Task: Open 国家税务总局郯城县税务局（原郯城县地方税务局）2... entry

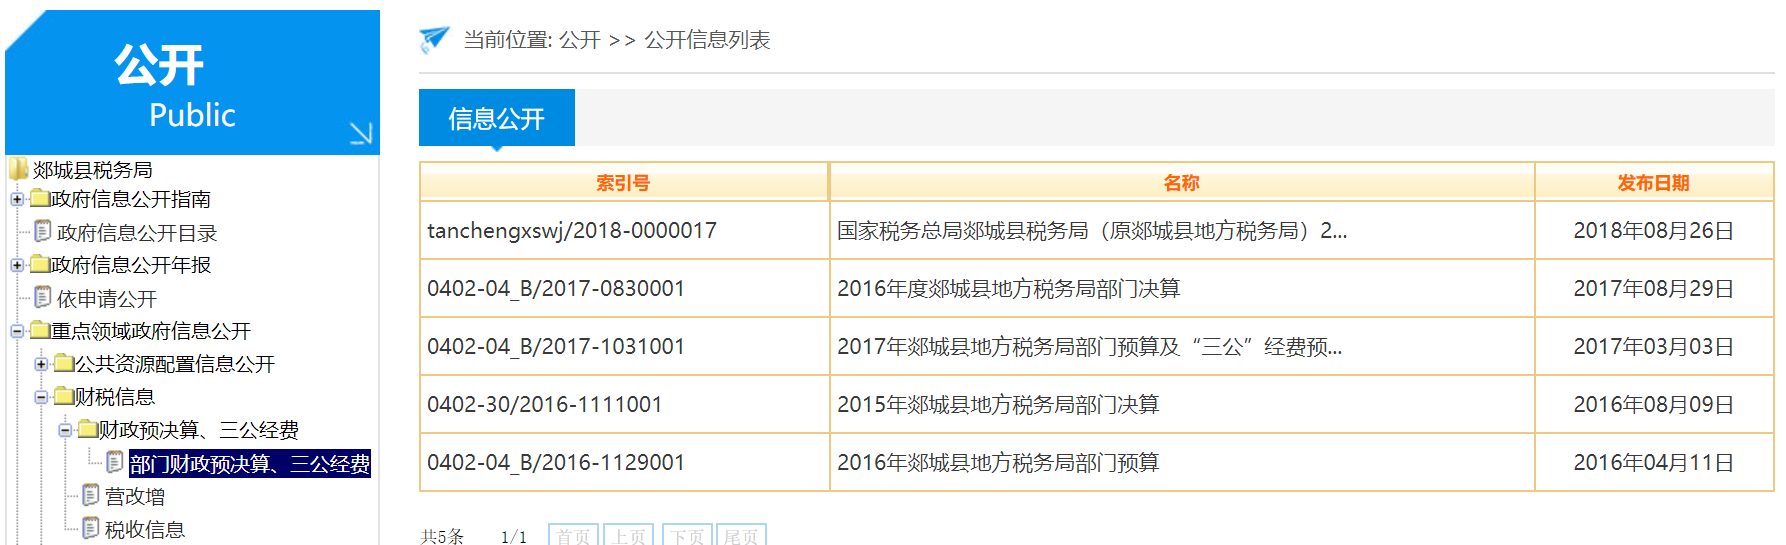Action: click(1092, 230)
